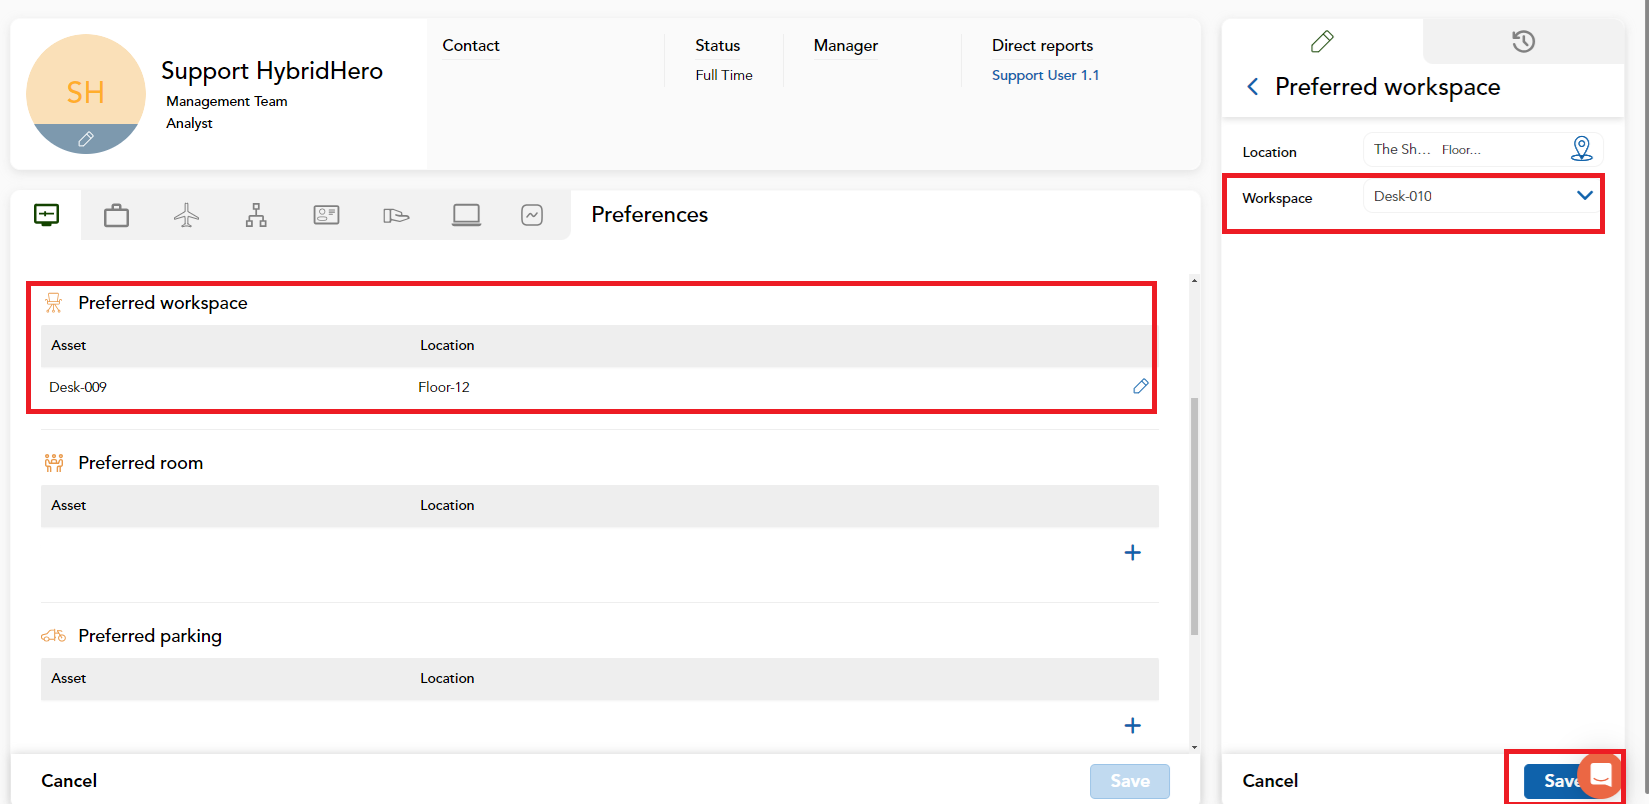Screen dimensions: 1649x804
Task: Open the desk preferences tab icon
Action: [x=46, y=214]
